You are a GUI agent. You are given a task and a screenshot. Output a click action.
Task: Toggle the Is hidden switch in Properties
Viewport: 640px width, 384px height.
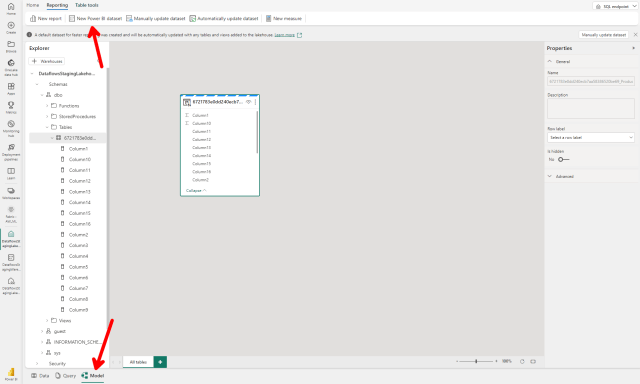pyautogui.click(x=563, y=160)
